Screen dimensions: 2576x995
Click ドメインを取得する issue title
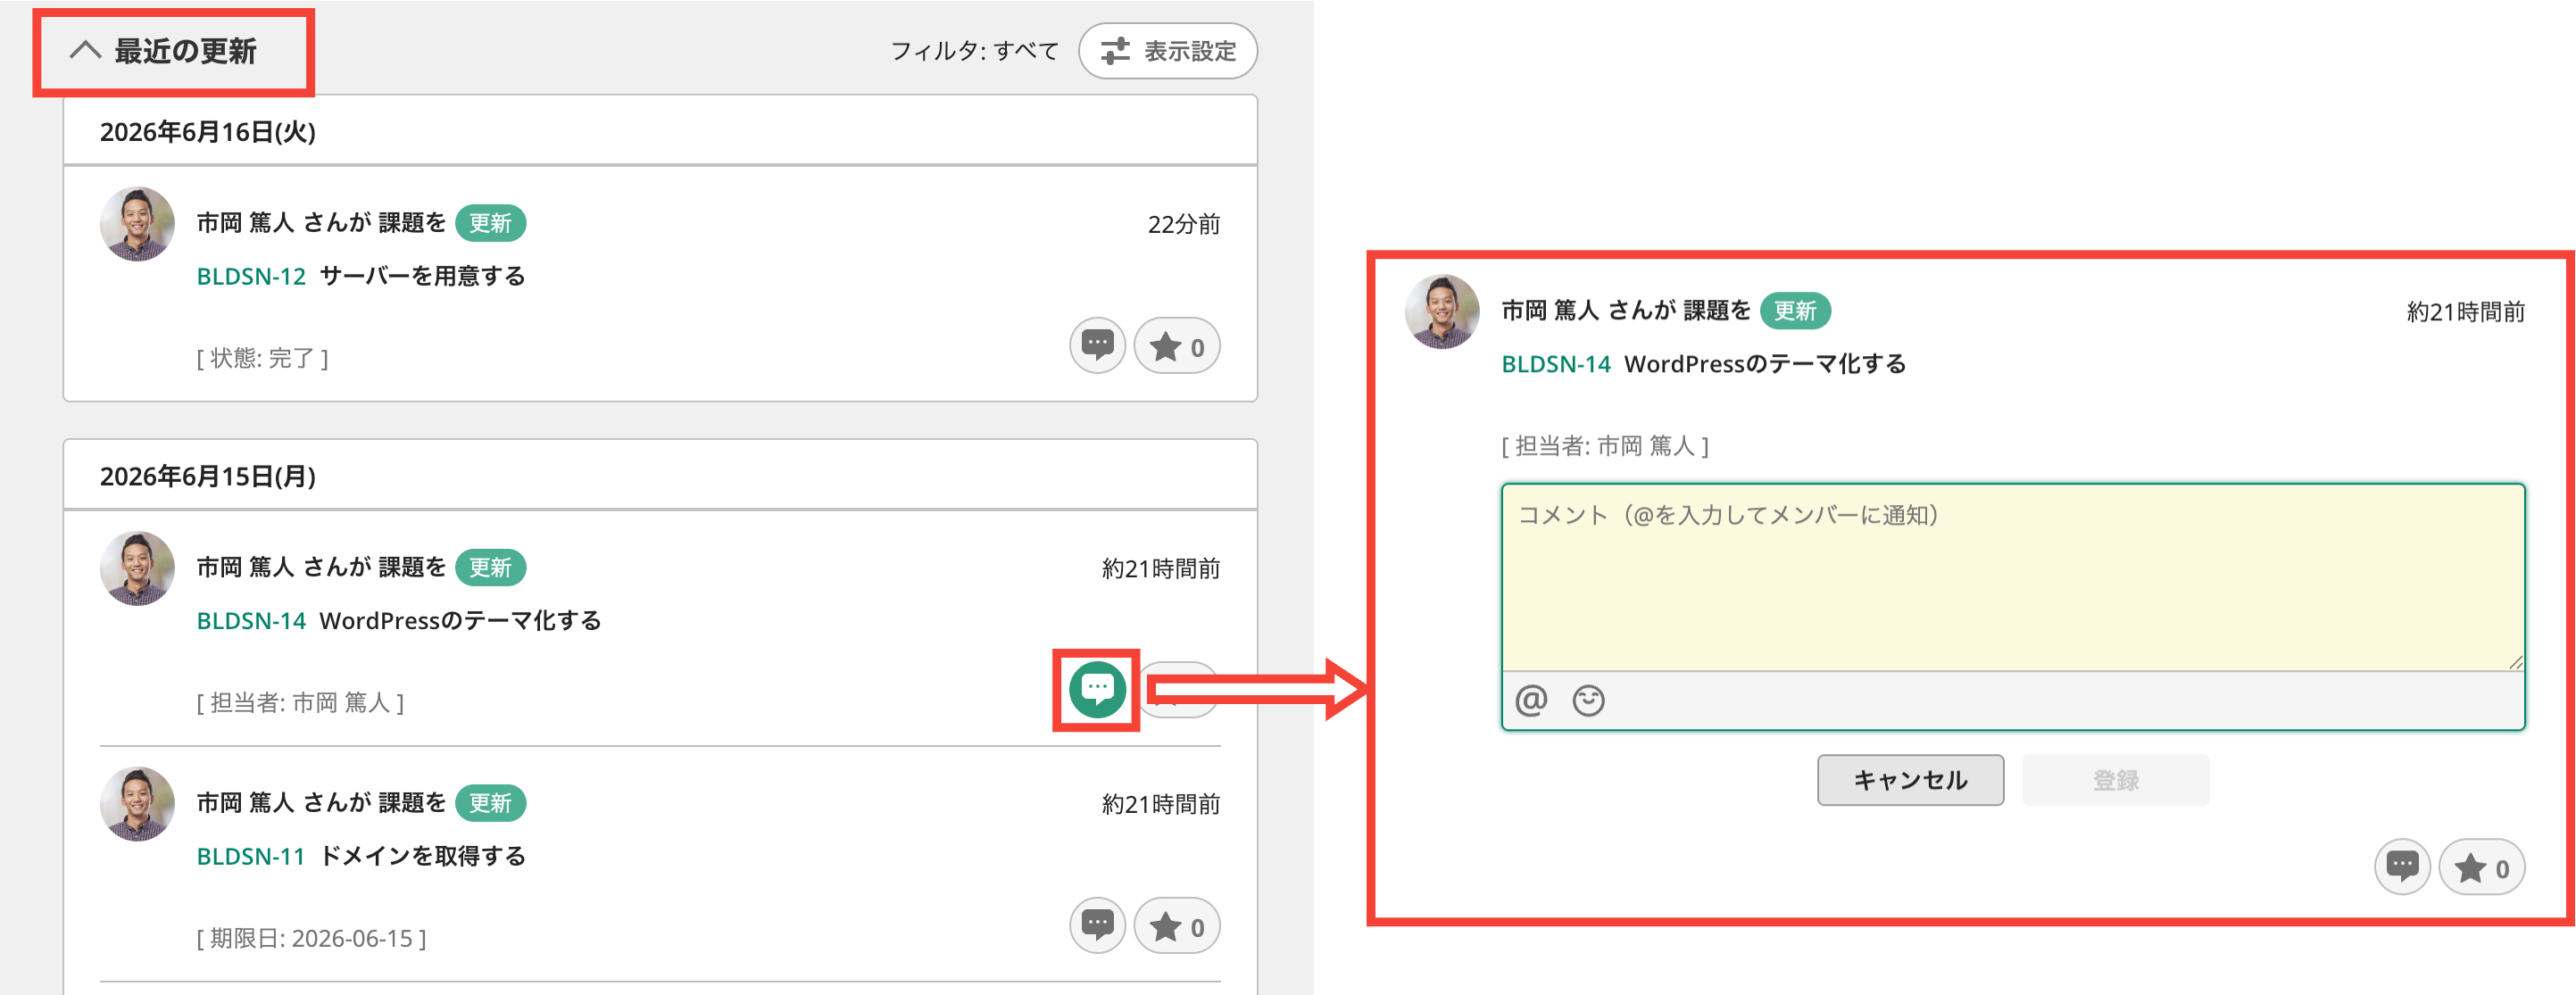point(422,856)
